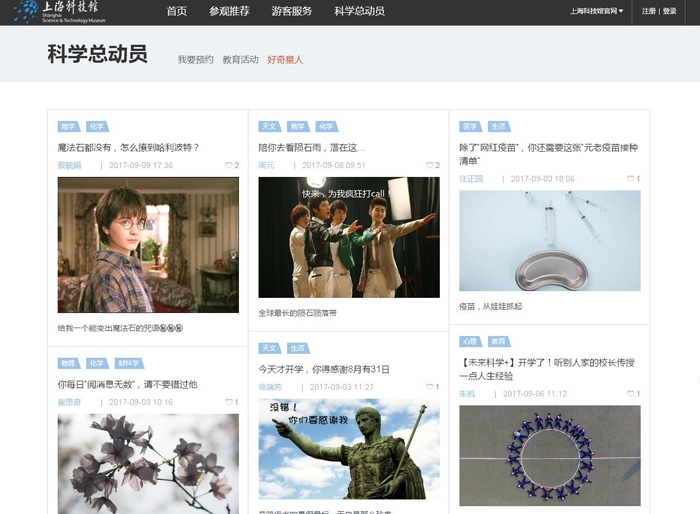
Task: Open the 【未来科学+】开学了 article
Action: pyautogui.click(x=547, y=369)
